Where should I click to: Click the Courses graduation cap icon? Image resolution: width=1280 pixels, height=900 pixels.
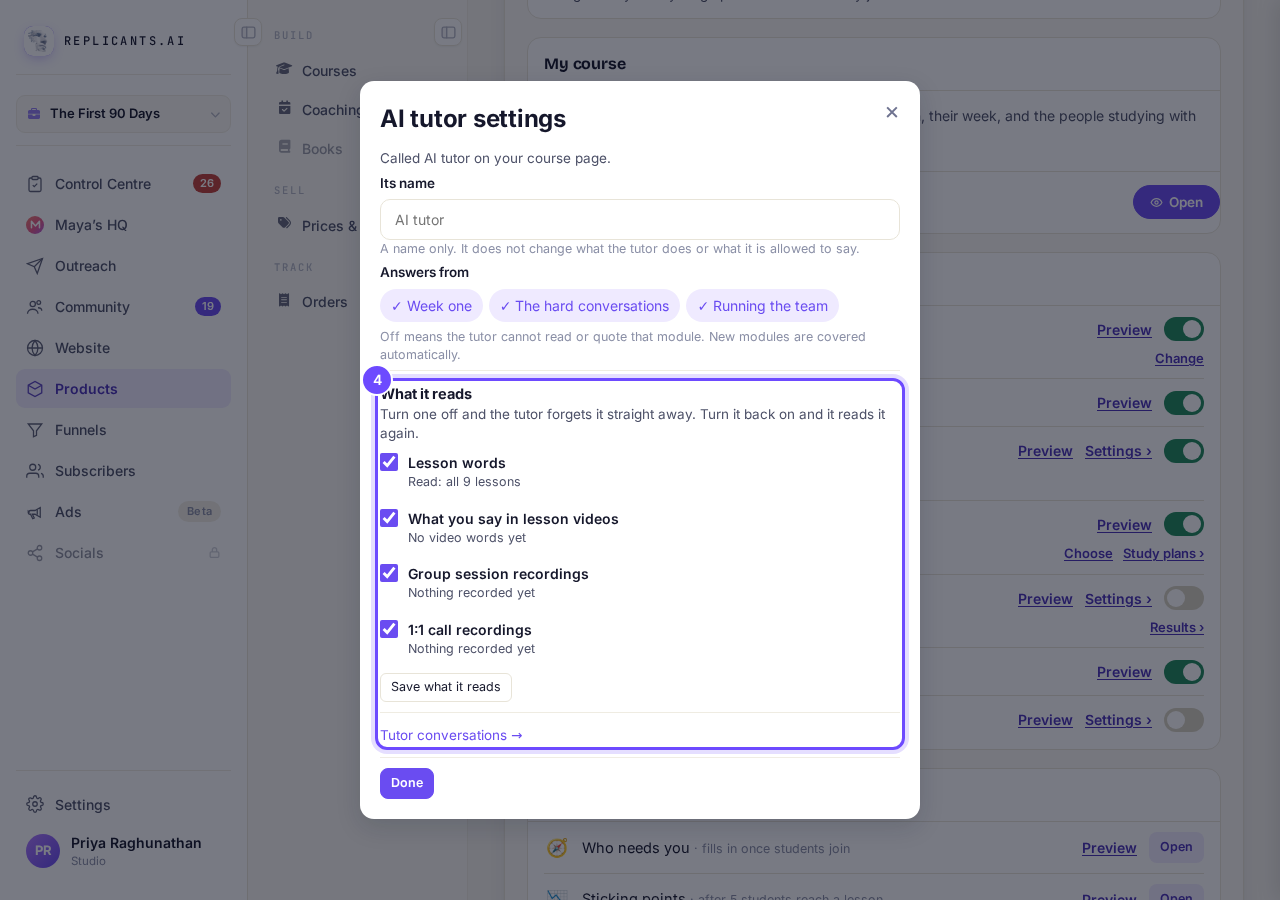tap(284, 70)
